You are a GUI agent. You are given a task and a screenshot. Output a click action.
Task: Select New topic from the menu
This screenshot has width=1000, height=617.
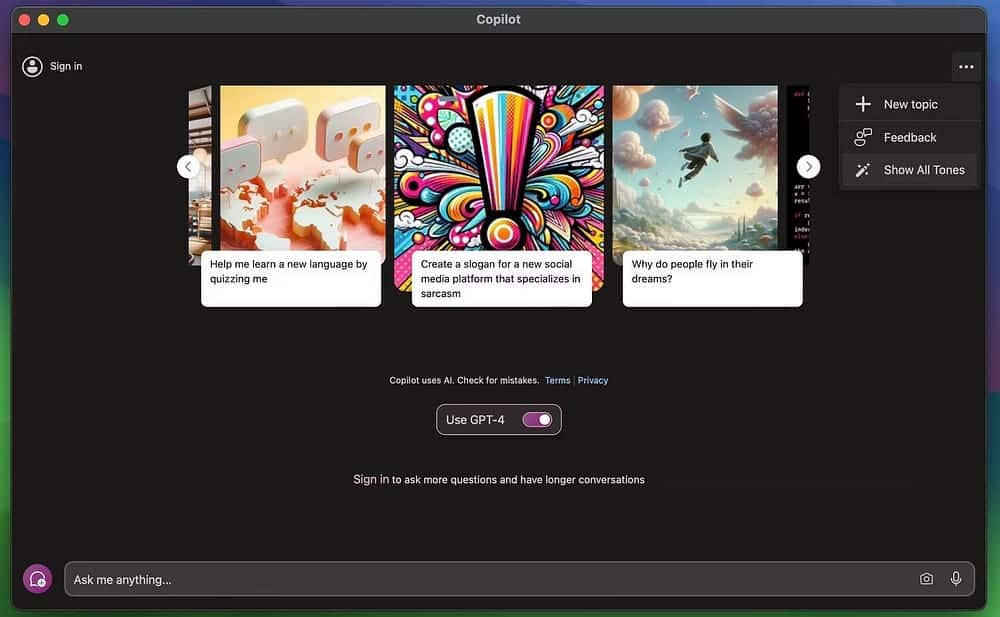pos(910,103)
